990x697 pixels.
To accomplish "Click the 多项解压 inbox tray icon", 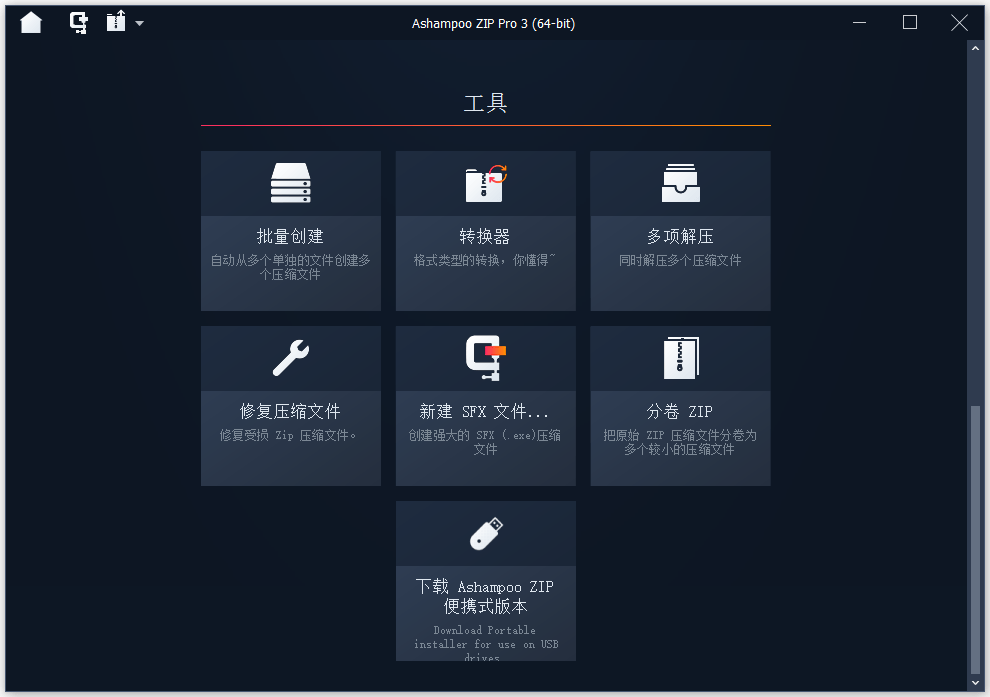I will tap(681, 183).
